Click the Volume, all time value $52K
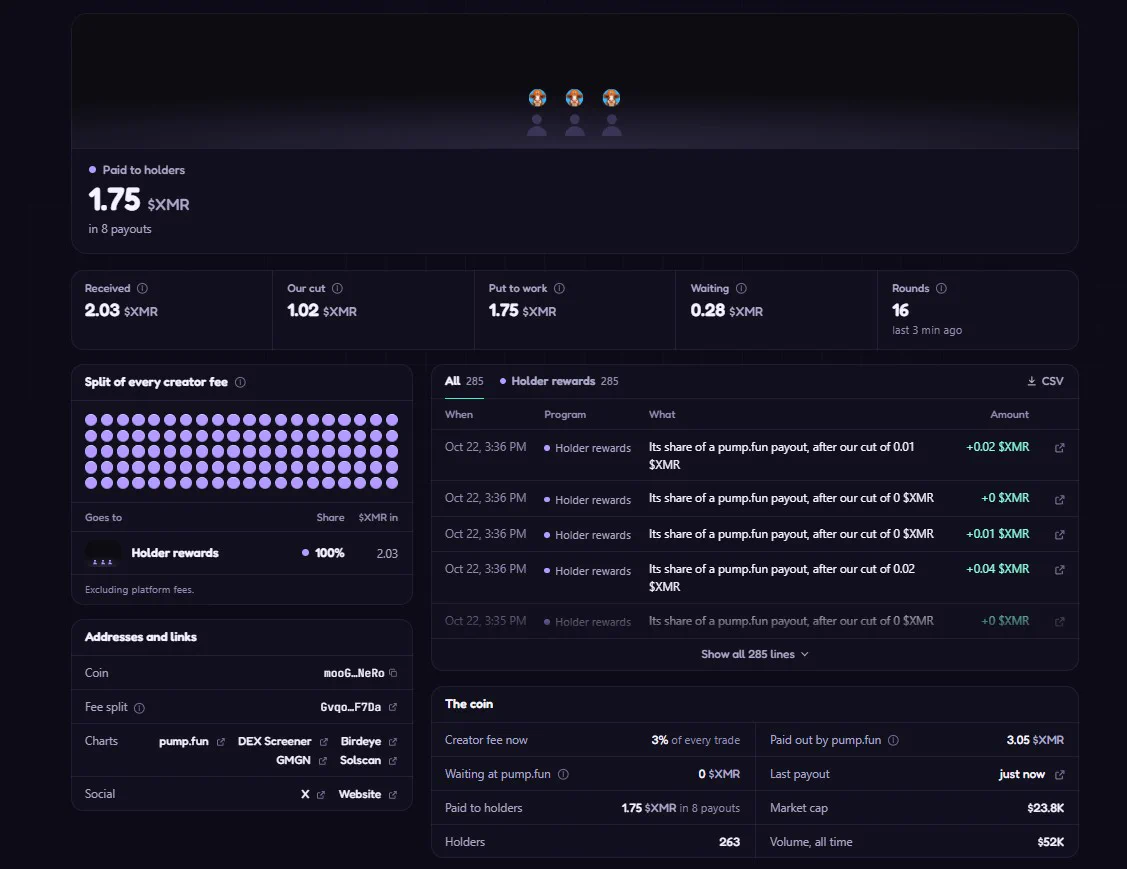Viewport: 1127px width, 869px height. coord(1050,842)
